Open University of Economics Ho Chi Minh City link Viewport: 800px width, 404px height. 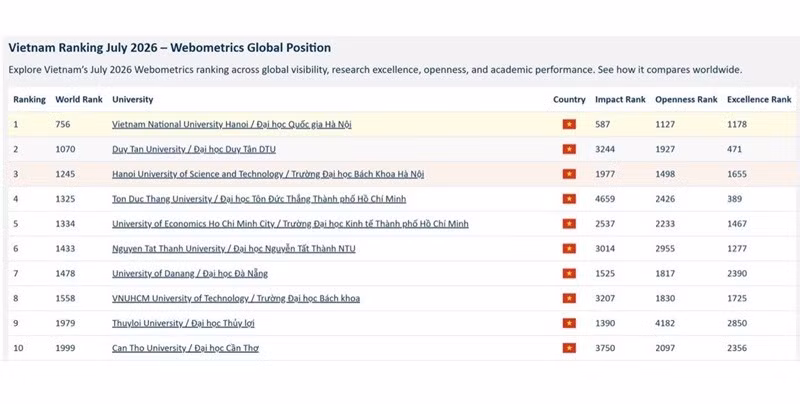click(x=290, y=224)
